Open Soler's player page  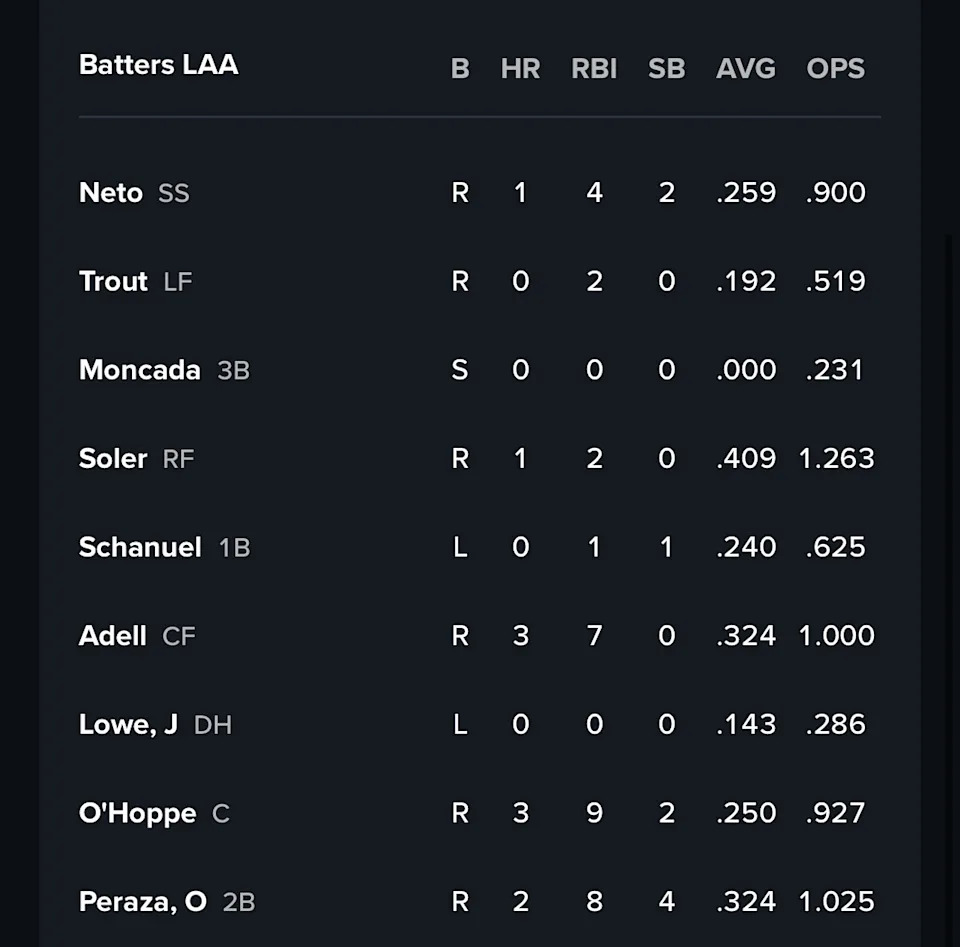pyautogui.click(x=113, y=458)
